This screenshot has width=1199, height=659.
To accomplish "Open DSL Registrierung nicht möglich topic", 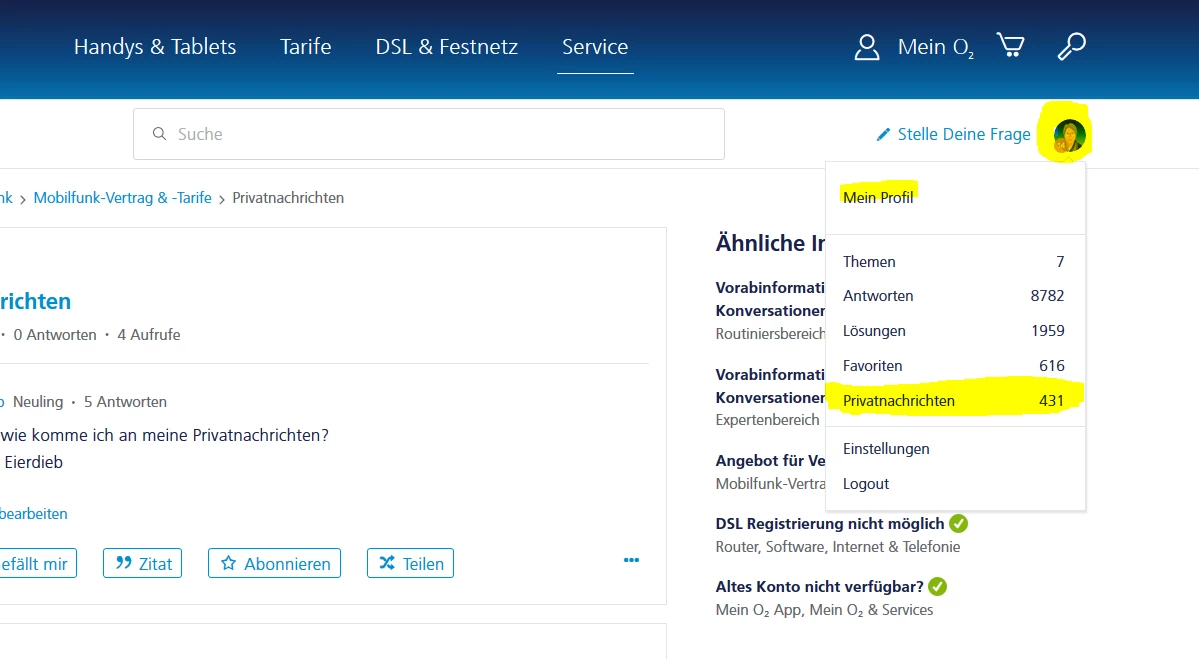I will click(x=830, y=524).
